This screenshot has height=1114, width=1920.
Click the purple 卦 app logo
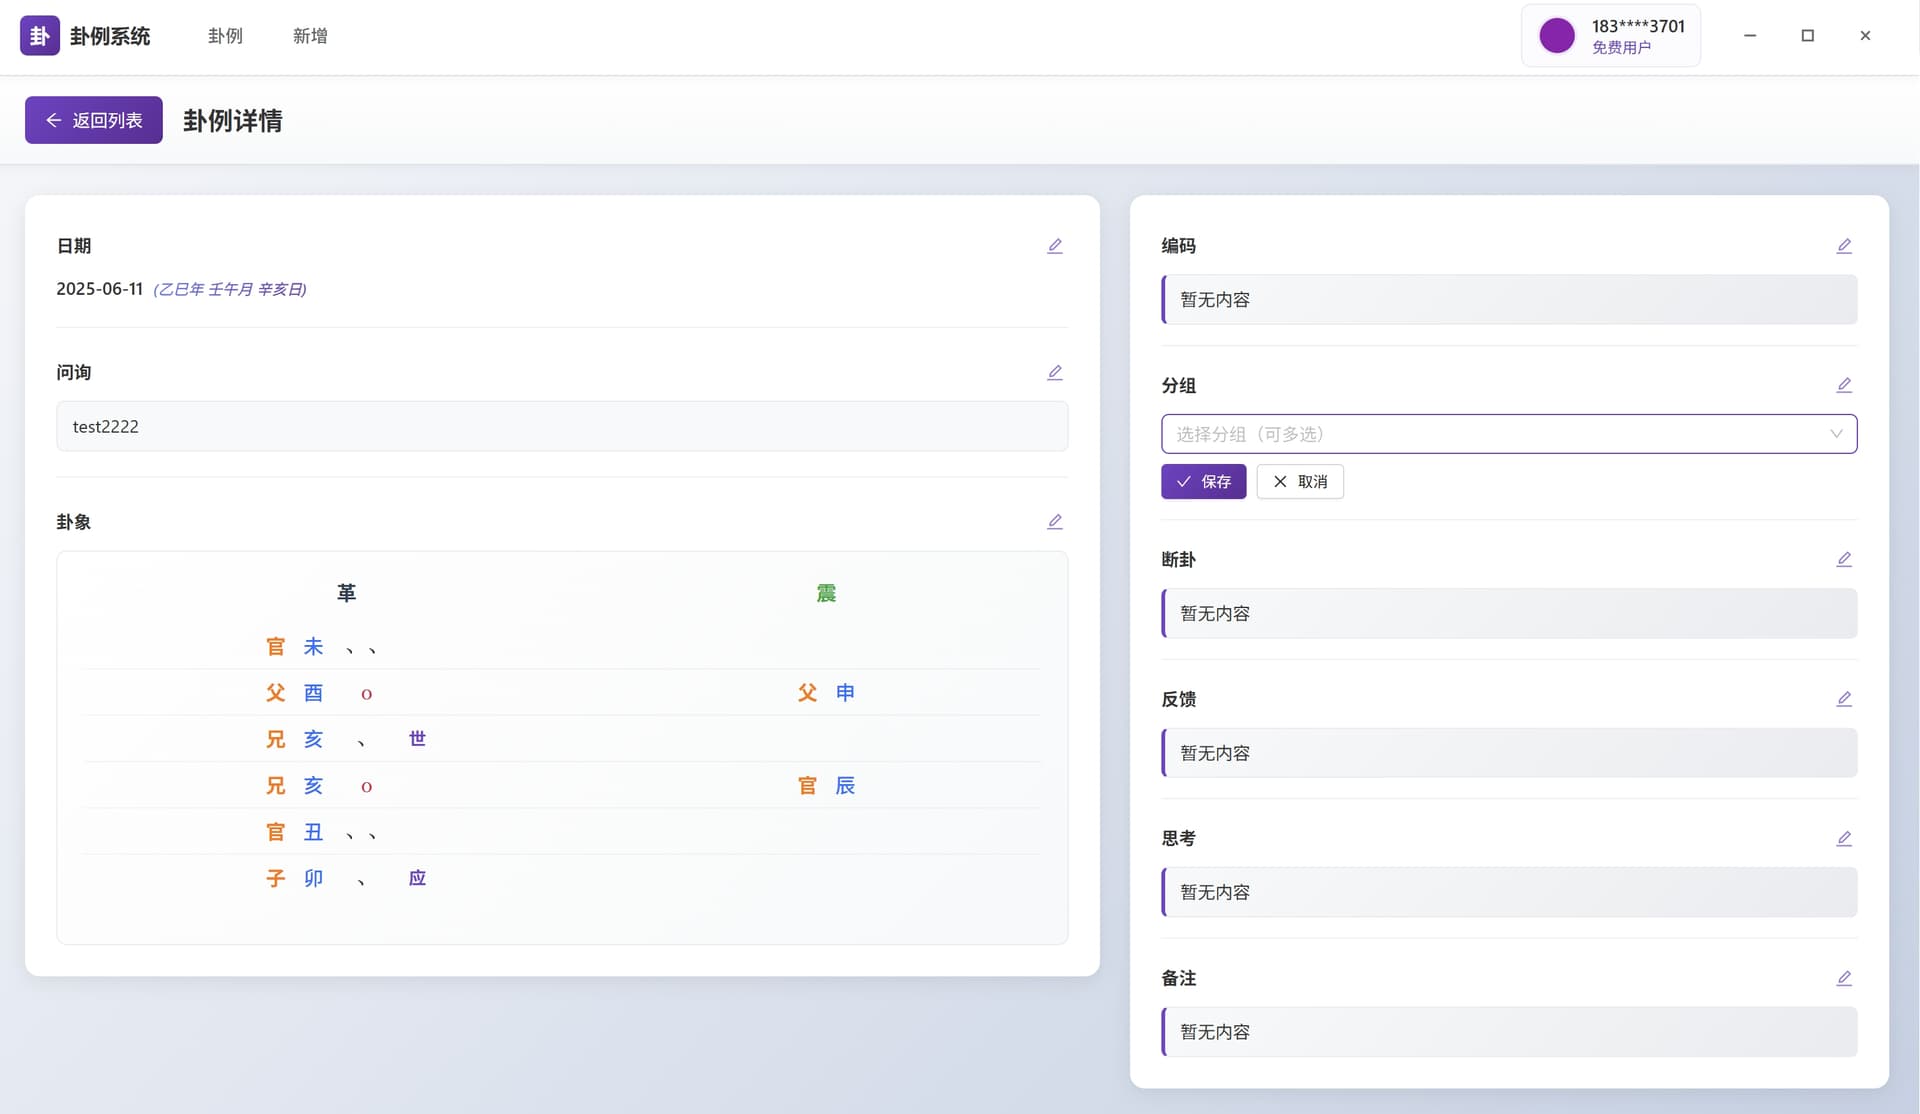[x=40, y=36]
